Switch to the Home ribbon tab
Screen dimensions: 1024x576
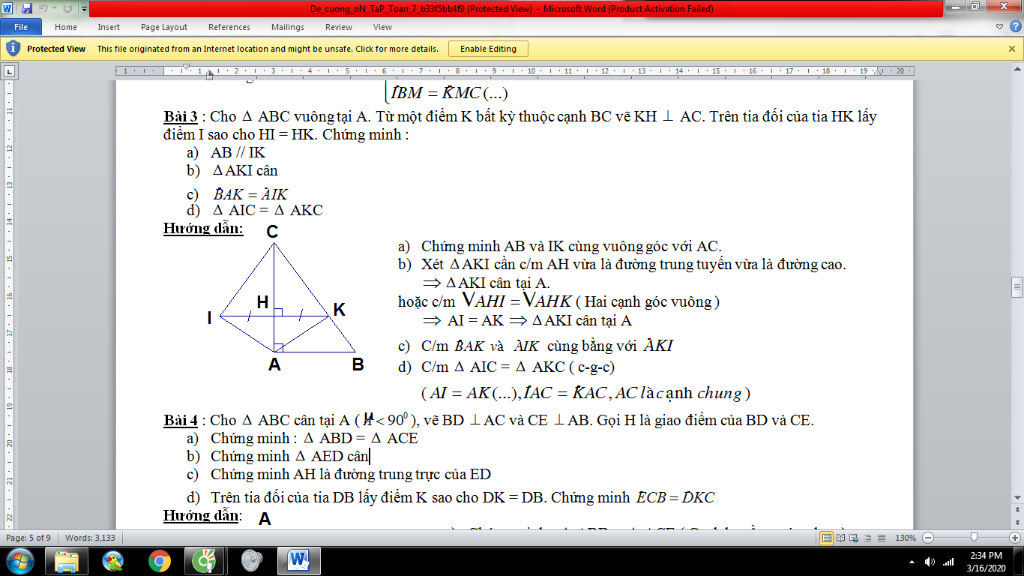(x=65, y=27)
